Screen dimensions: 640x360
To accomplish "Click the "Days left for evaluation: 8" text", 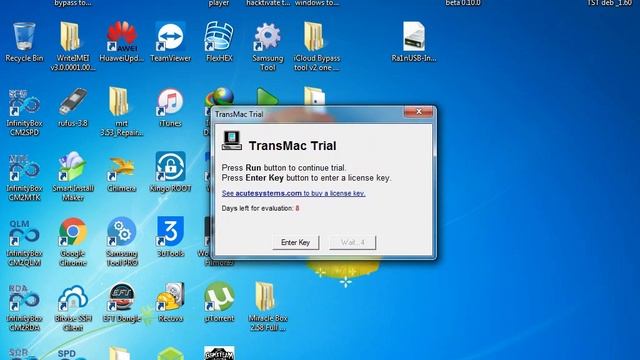I will tap(260, 208).
